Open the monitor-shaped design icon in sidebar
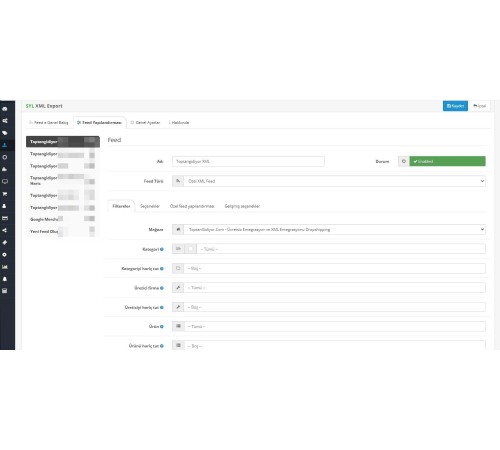The width and height of the screenshot is (500, 450). (x=5, y=182)
